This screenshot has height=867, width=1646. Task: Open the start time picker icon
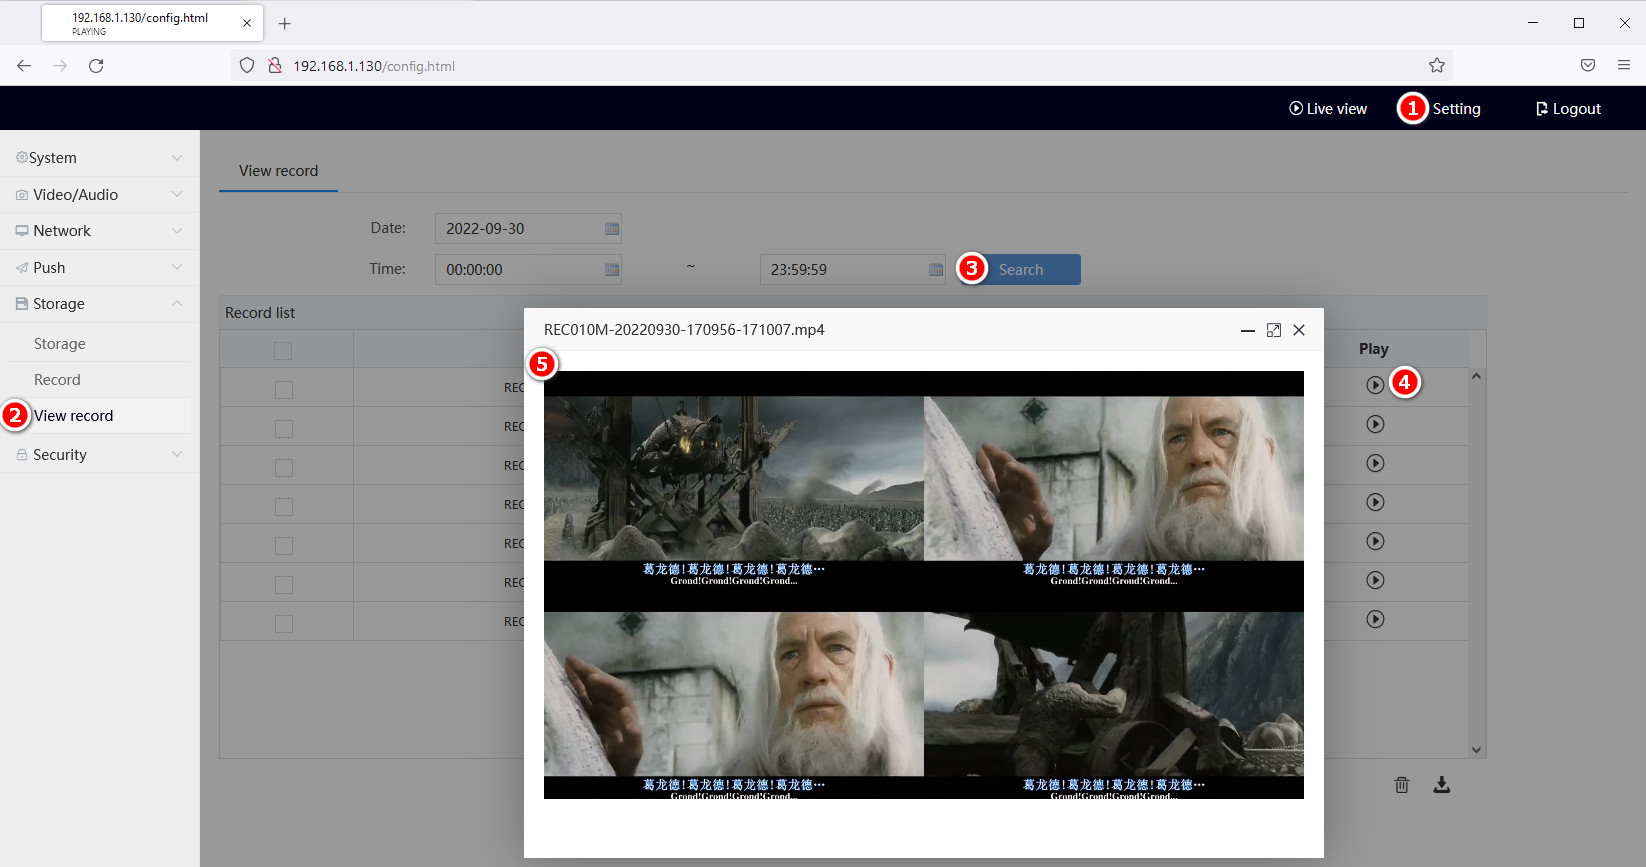click(612, 270)
